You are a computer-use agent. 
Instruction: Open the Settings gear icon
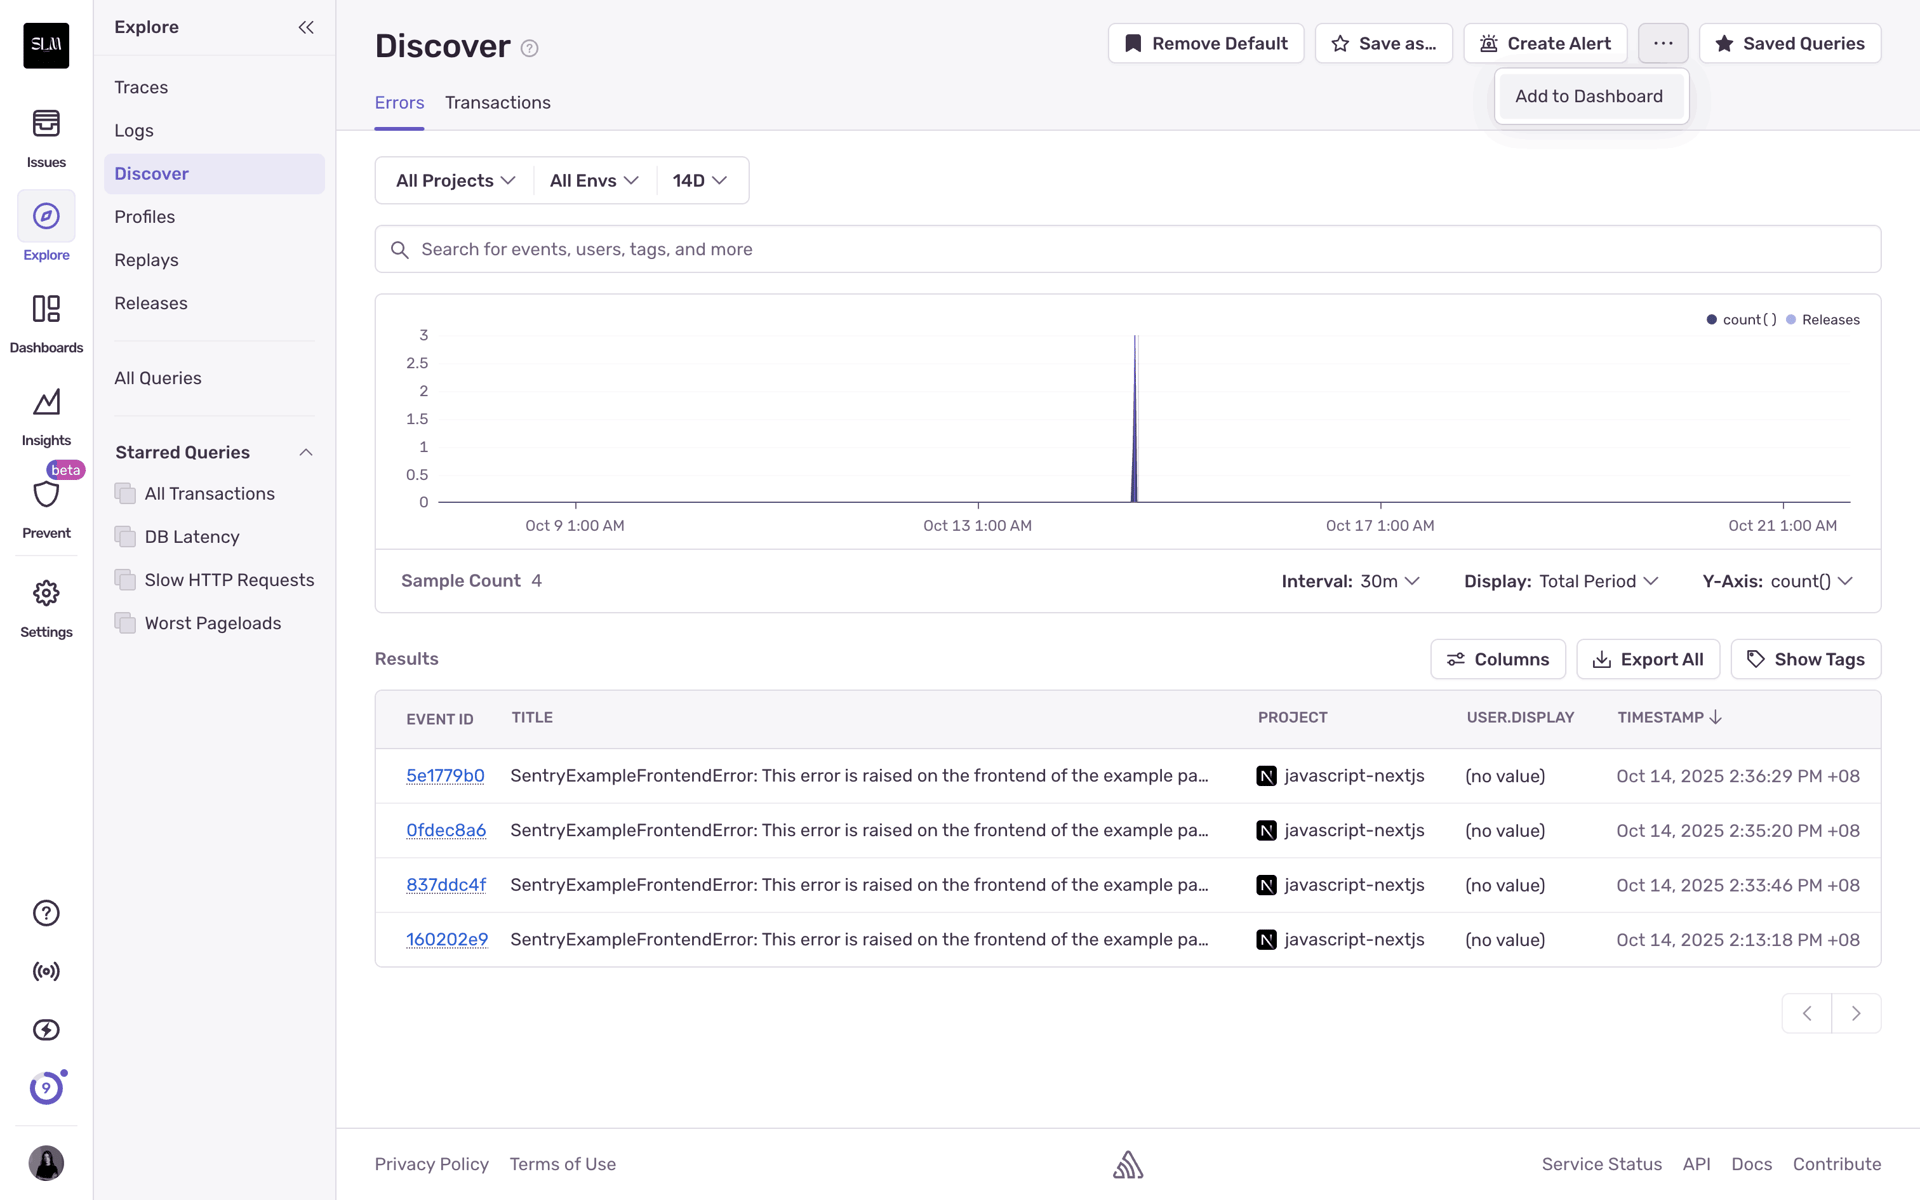point(46,593)
